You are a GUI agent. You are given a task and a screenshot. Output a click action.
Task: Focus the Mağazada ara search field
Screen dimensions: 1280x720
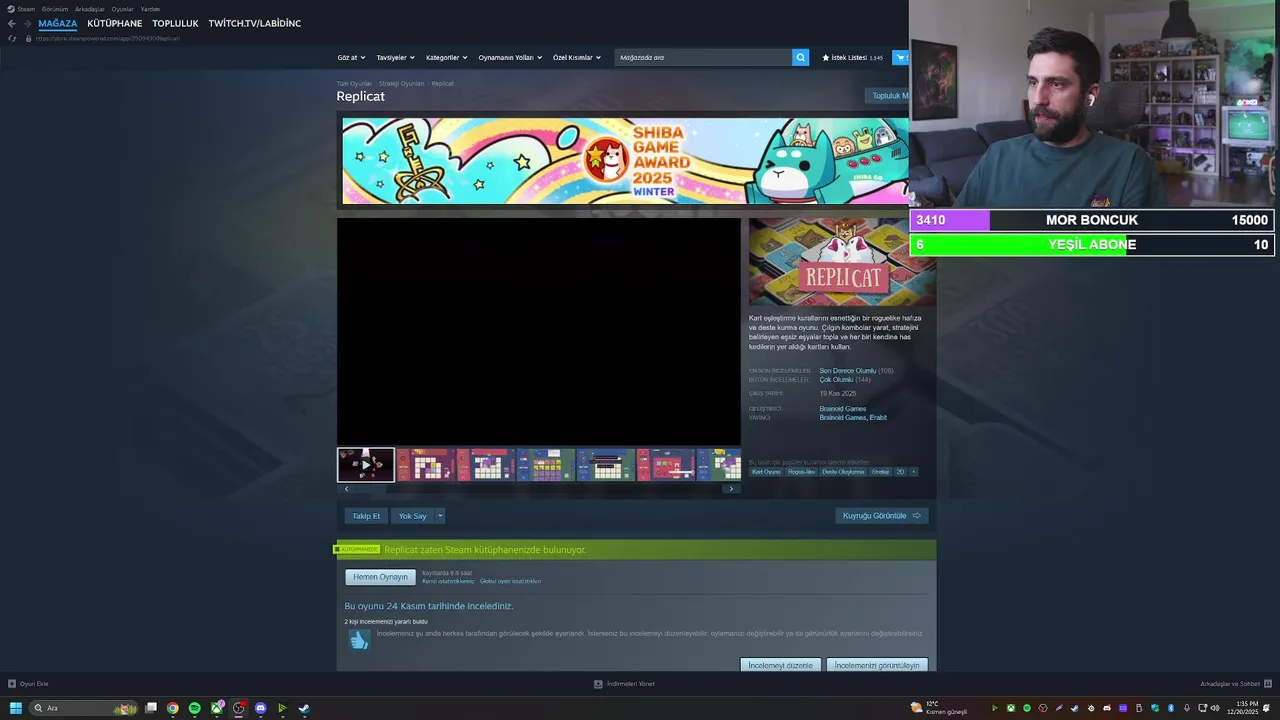tap(703, 57)
